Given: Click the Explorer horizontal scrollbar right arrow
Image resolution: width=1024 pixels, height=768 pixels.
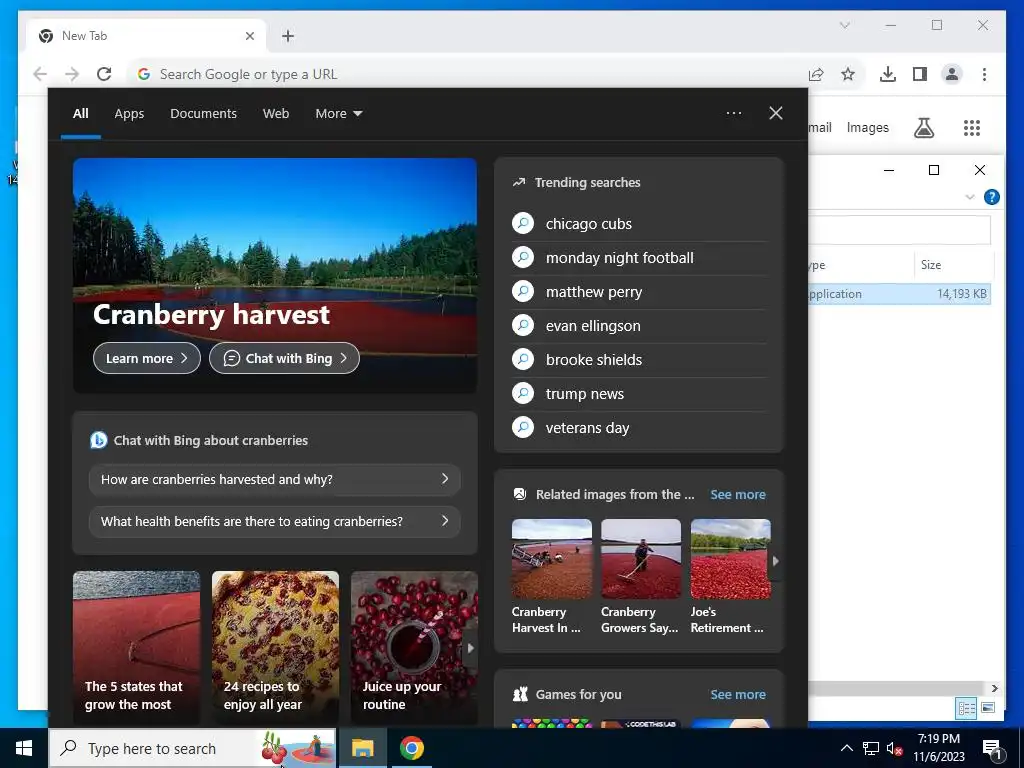Looking at the screenshot, I should [994, 688].
